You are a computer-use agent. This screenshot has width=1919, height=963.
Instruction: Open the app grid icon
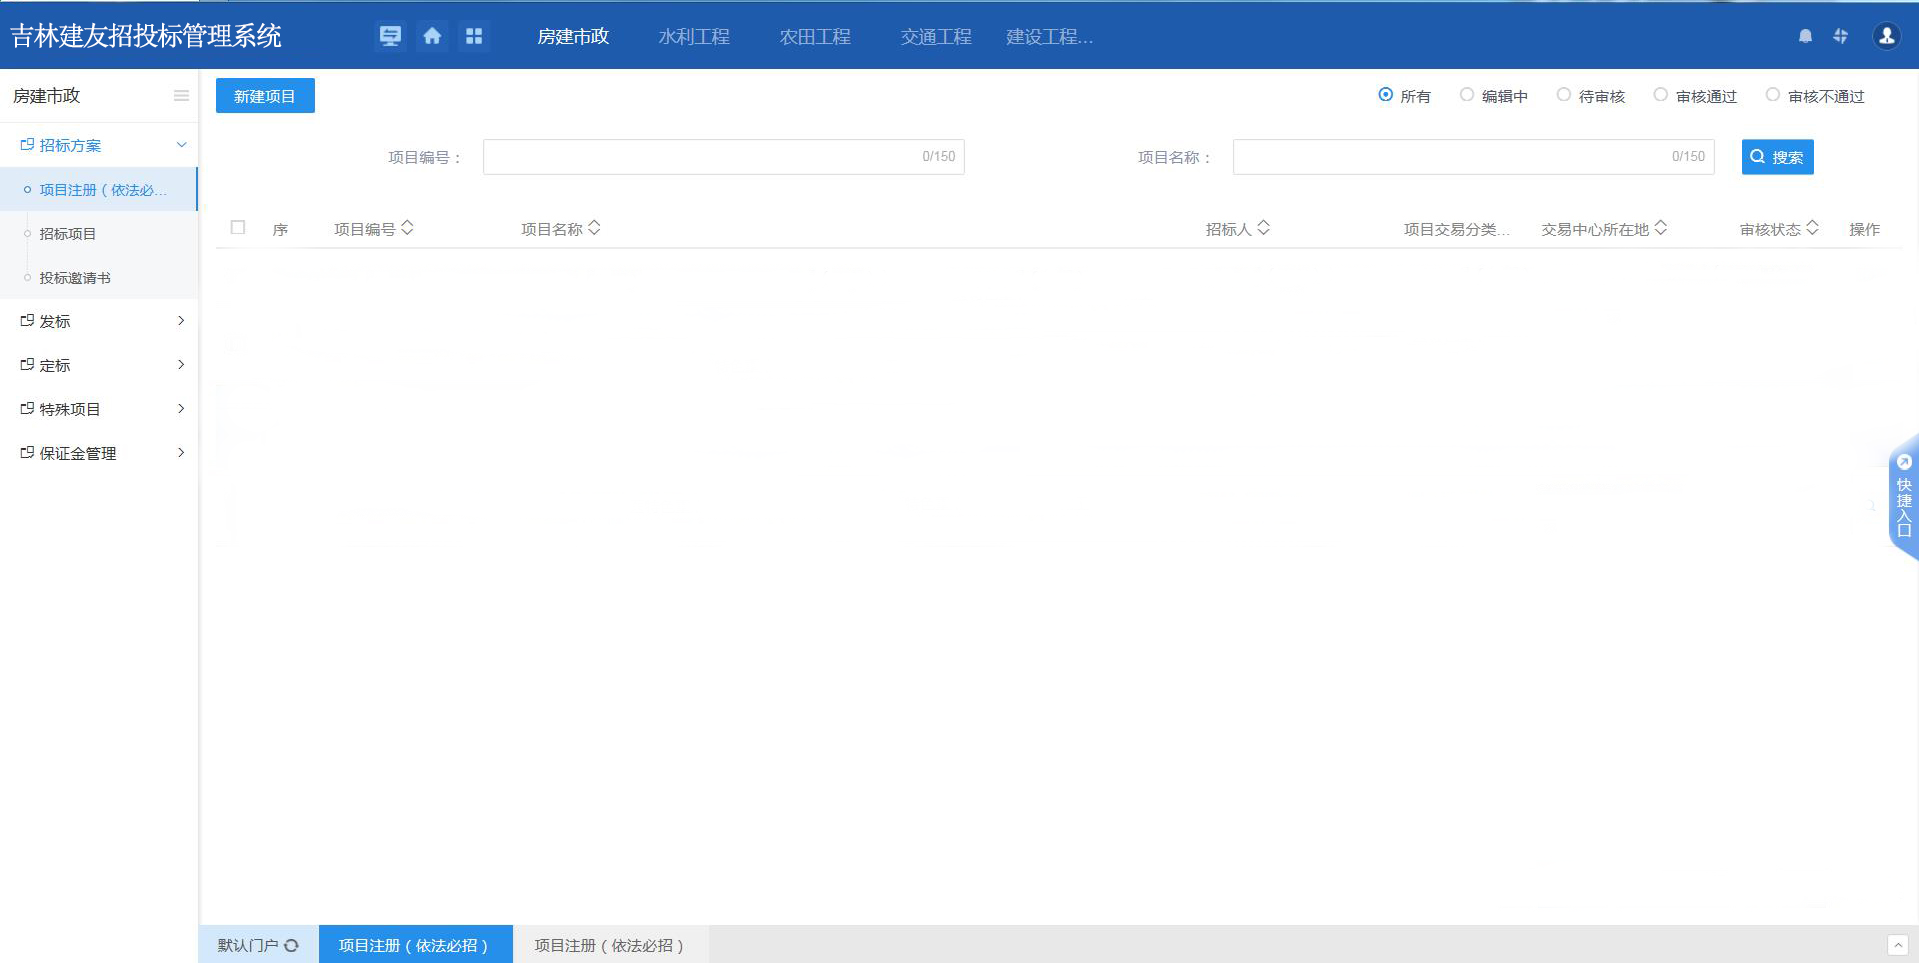click(474, 36)
